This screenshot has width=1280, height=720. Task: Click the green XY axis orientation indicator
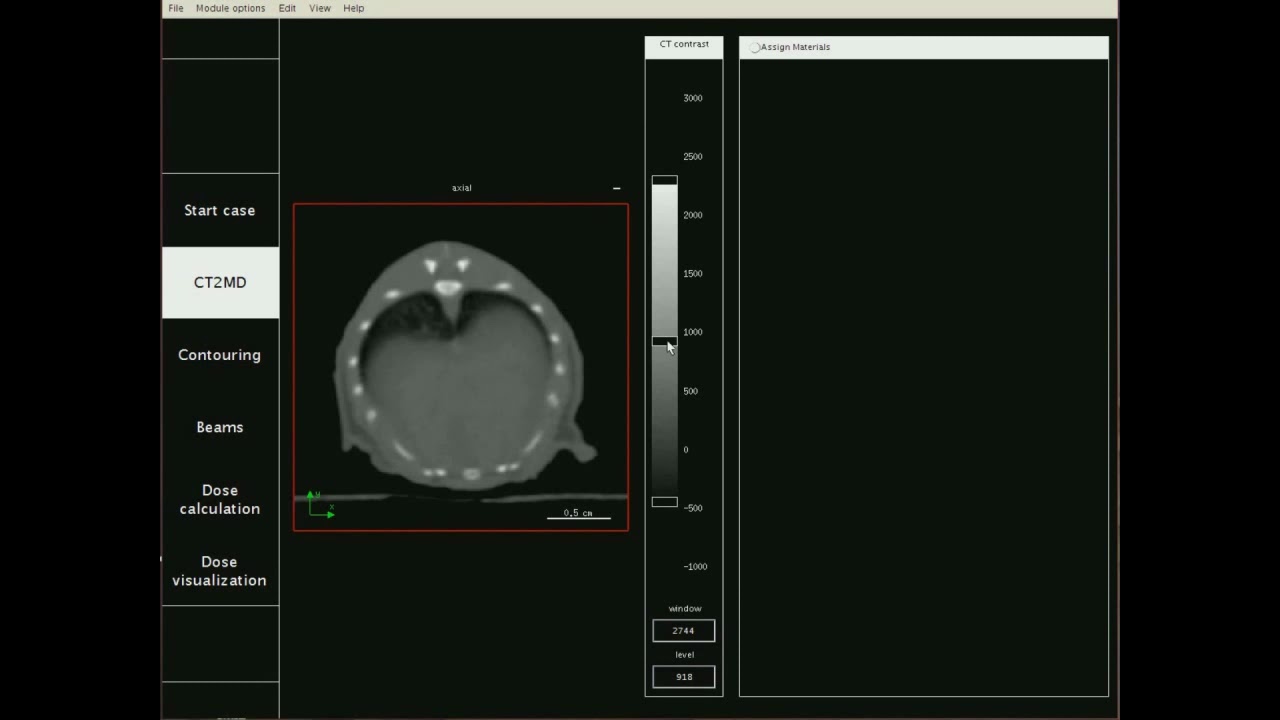tap(321, 504)
